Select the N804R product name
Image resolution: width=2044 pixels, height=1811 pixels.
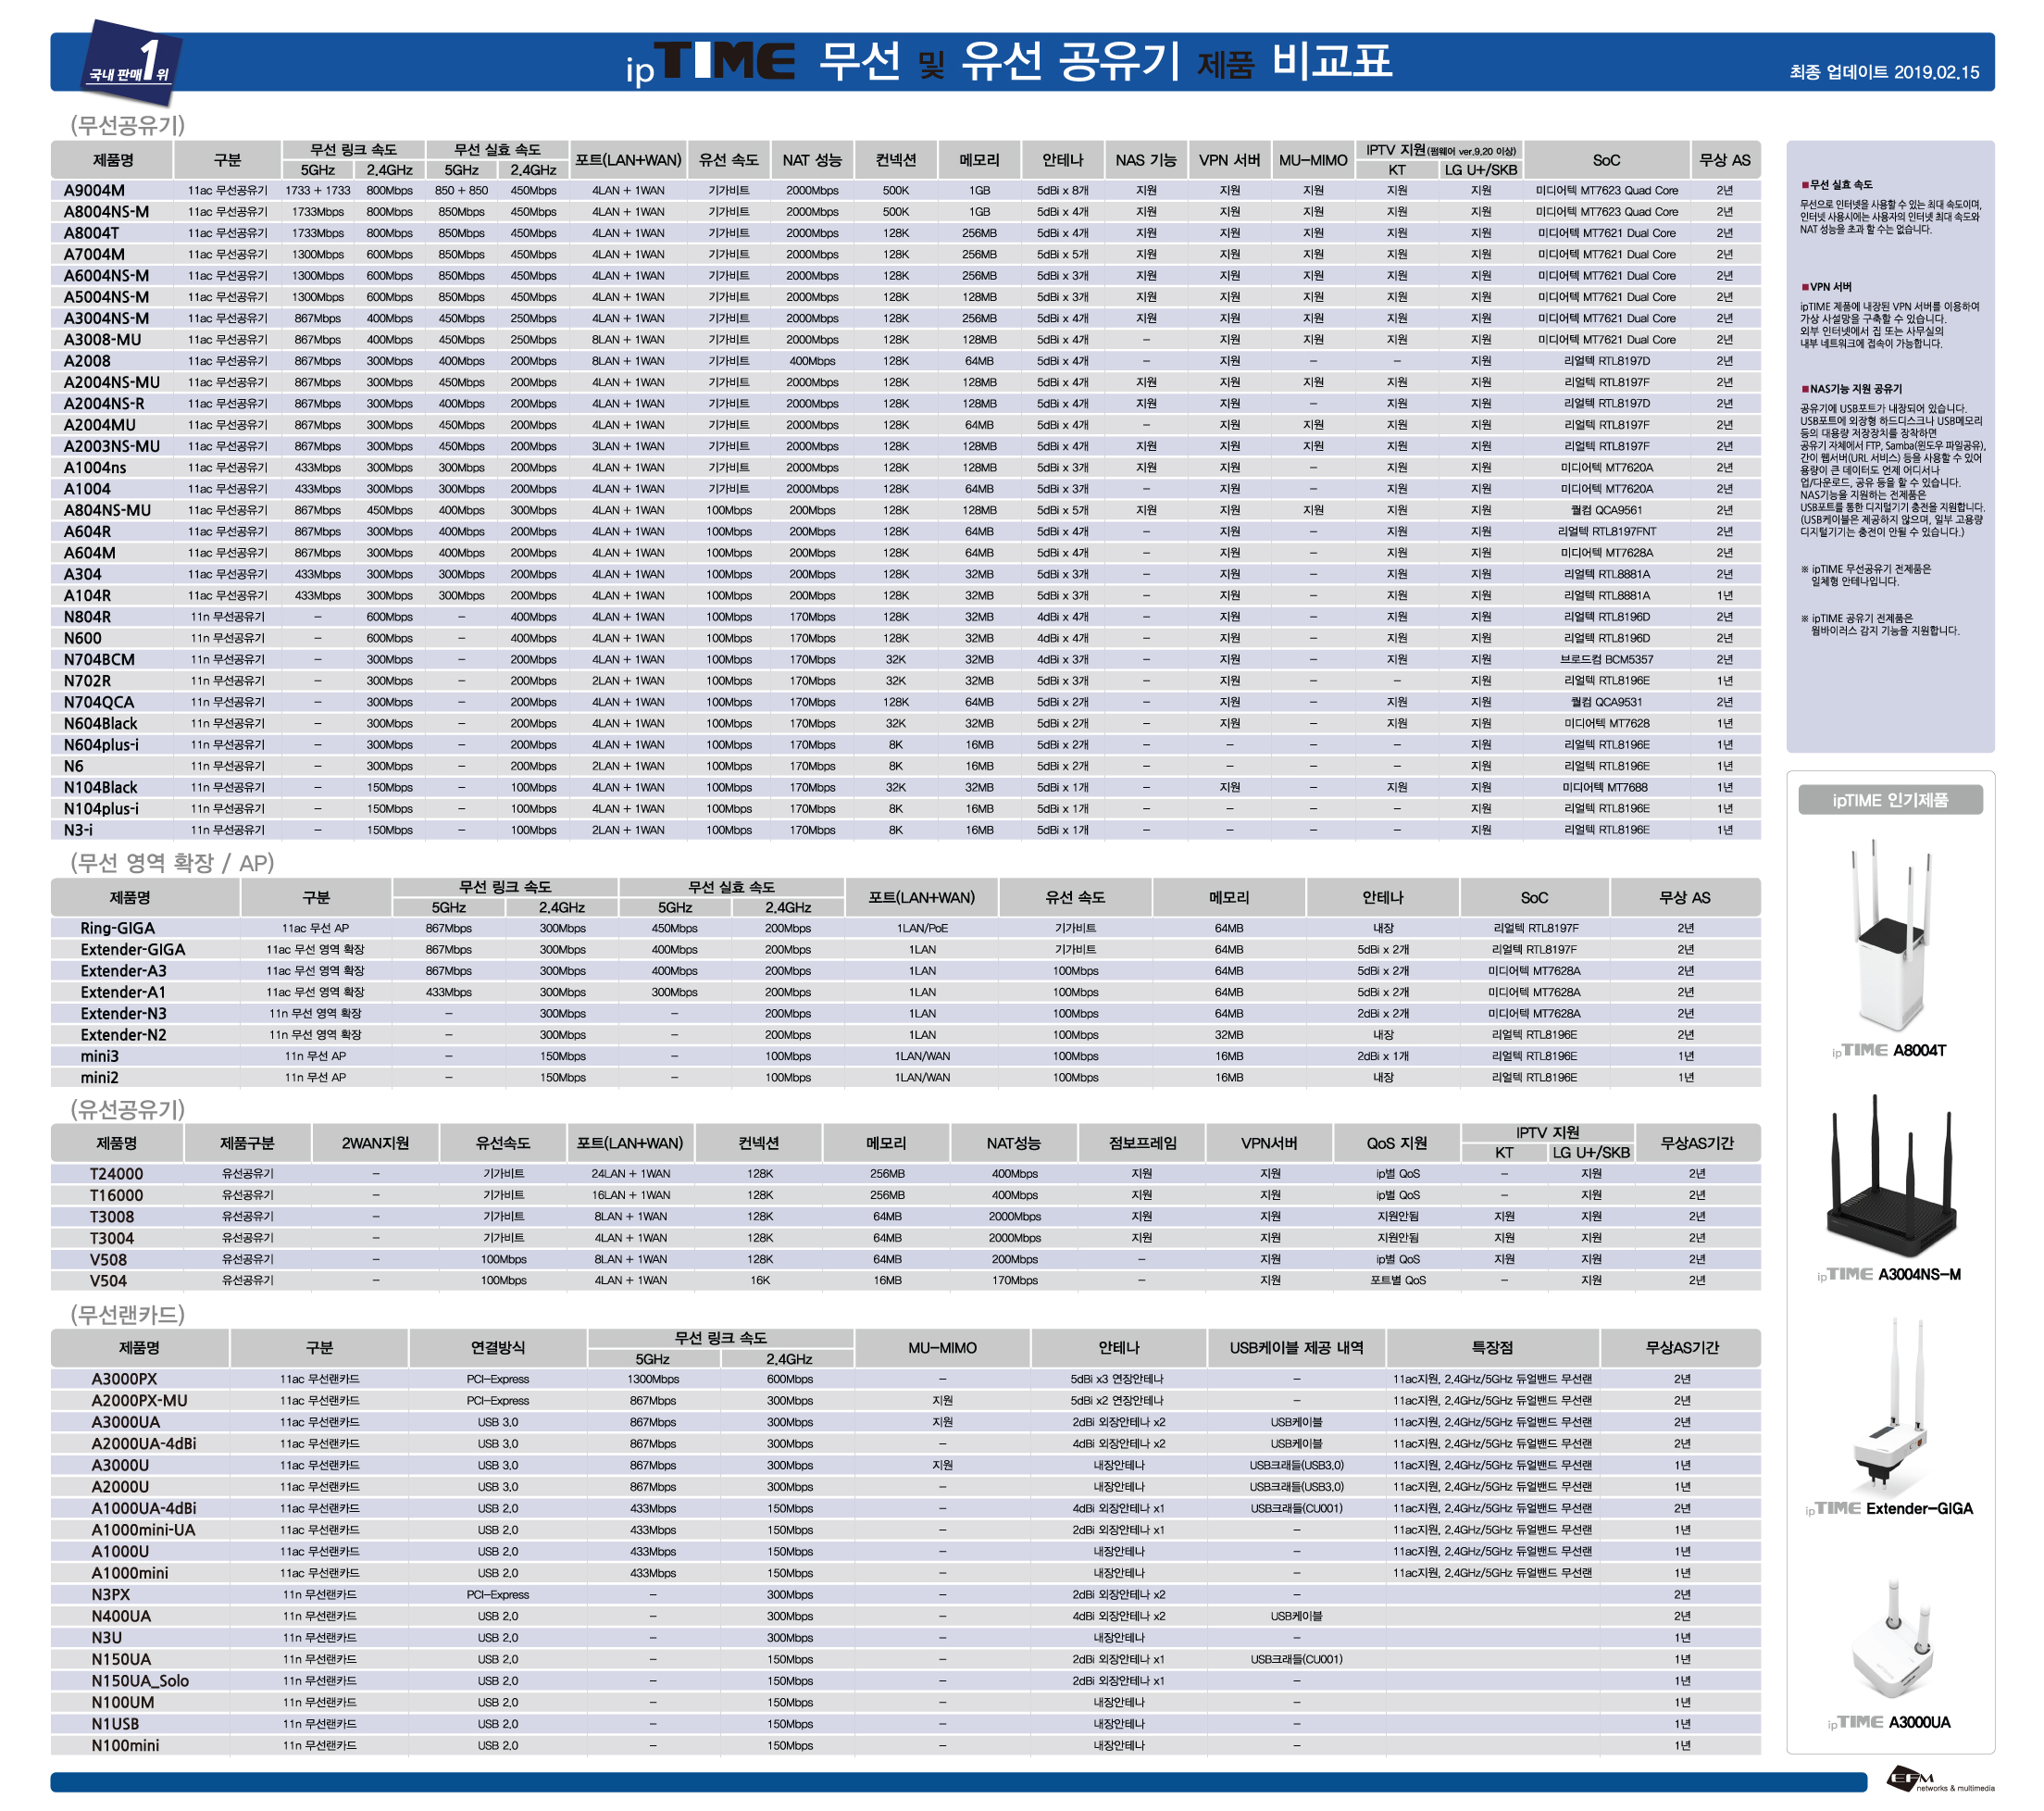tap(87, 617)
